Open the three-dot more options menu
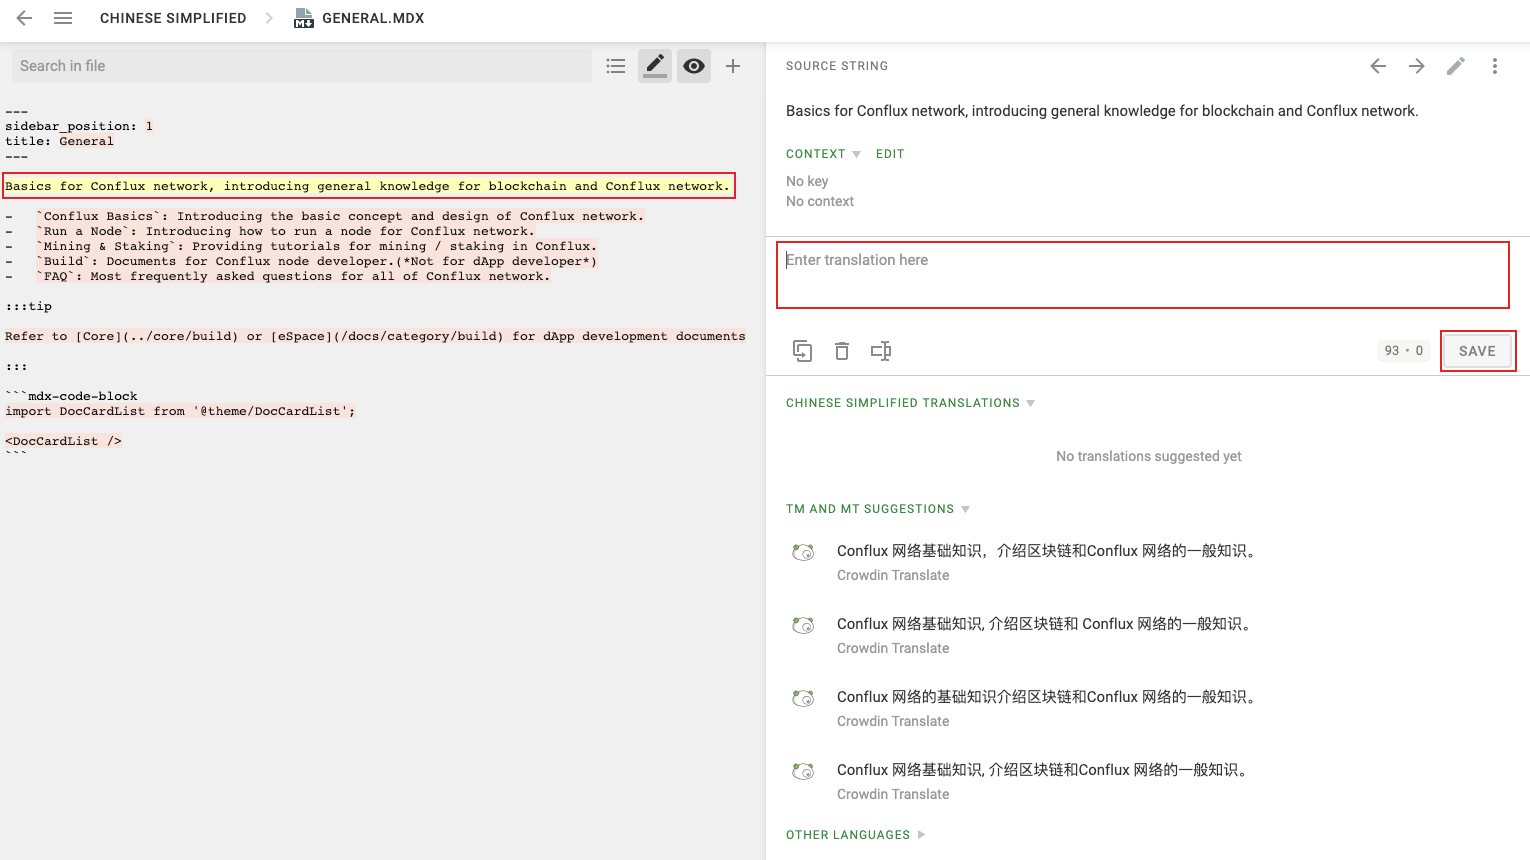 (x=1495, y=66)
